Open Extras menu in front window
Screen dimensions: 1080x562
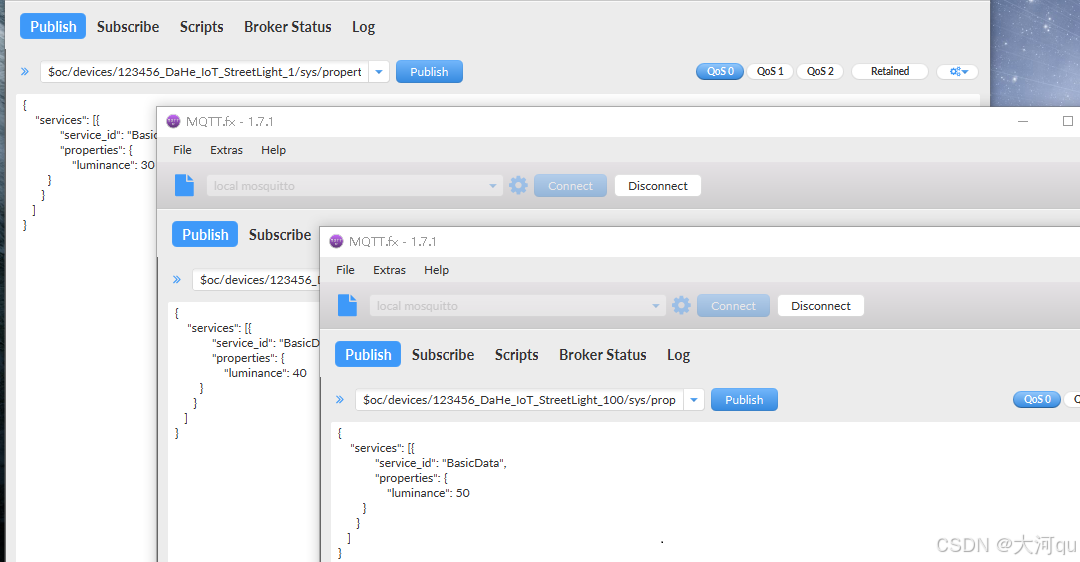(389, 270)
